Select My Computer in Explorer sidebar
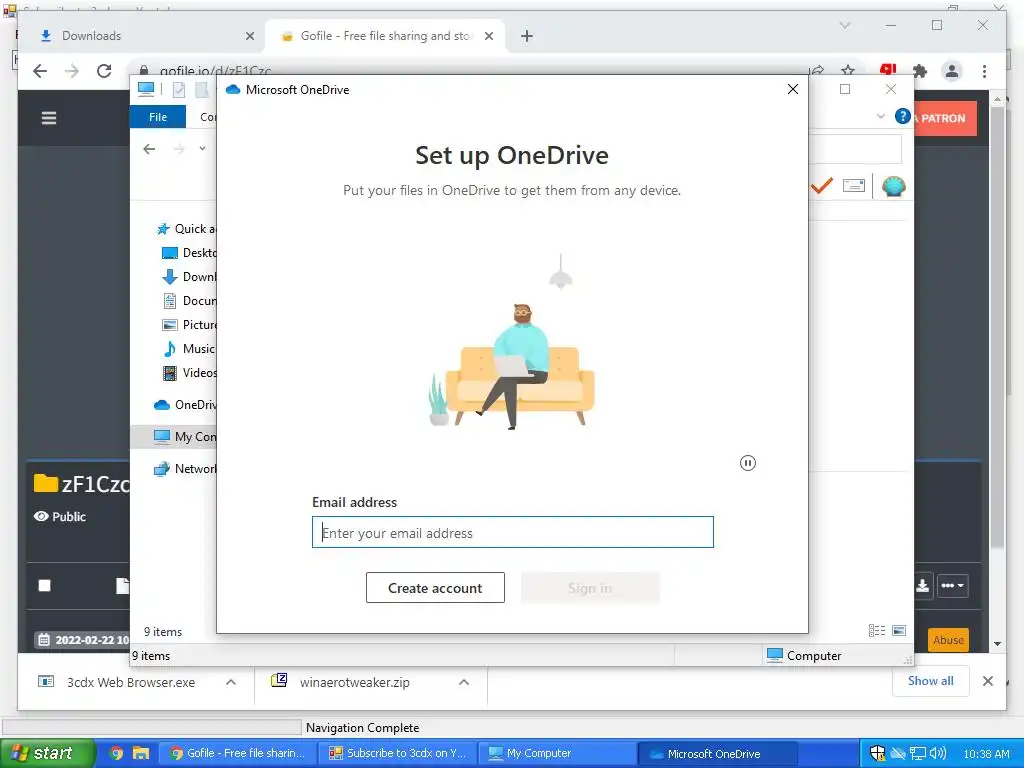Screen dimensions: 1024x768 point(185,437)
